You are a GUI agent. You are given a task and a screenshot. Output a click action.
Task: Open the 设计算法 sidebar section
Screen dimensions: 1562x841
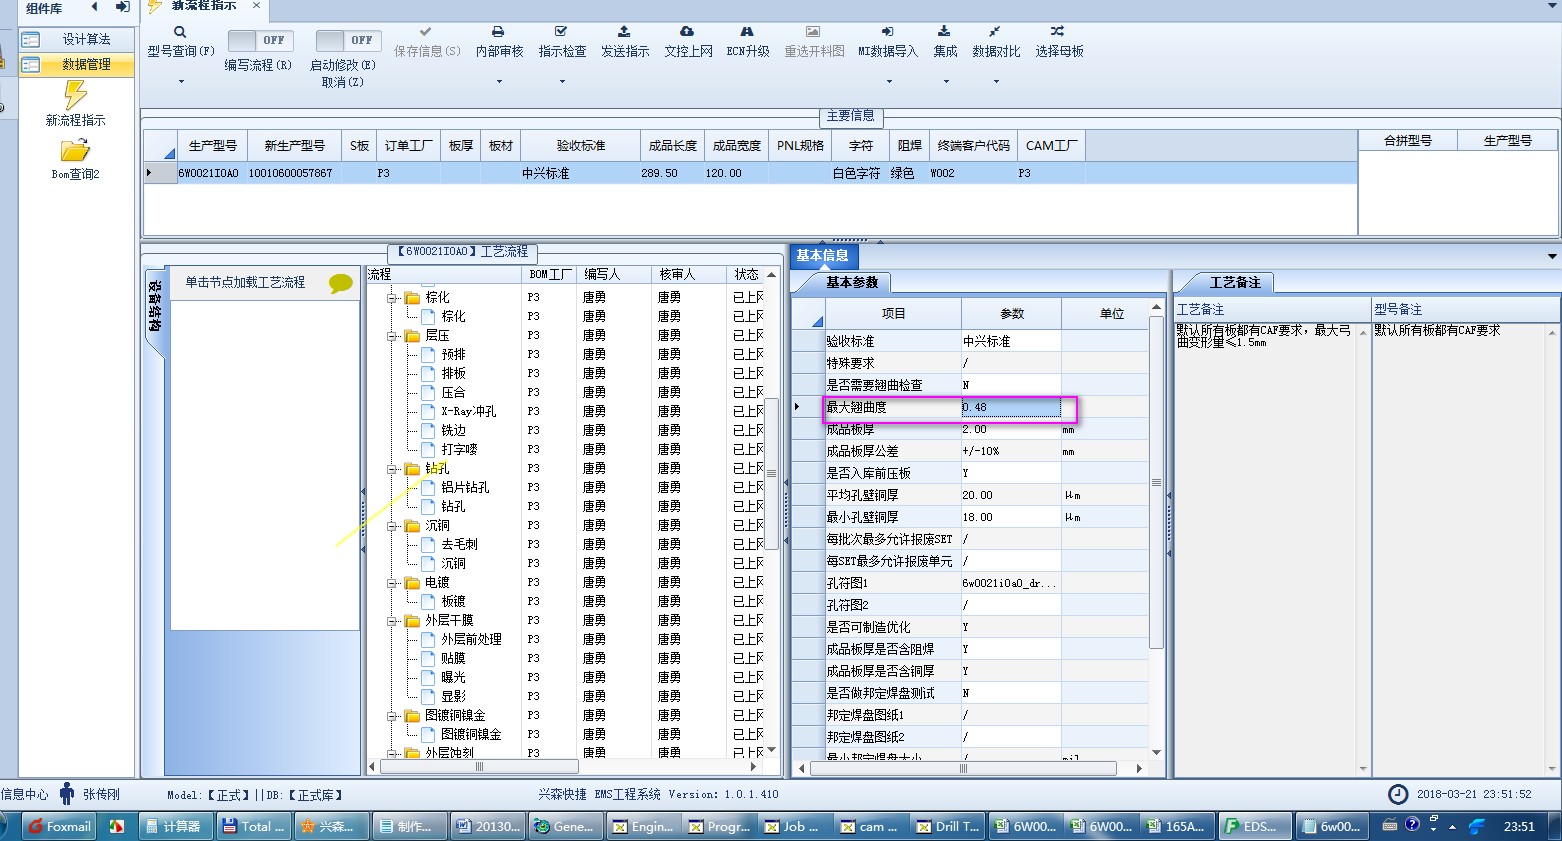click(77, 39)
